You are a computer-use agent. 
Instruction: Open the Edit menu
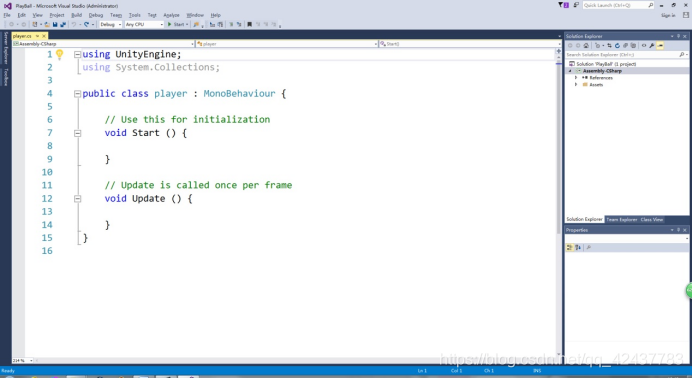(x=21, y=15)
